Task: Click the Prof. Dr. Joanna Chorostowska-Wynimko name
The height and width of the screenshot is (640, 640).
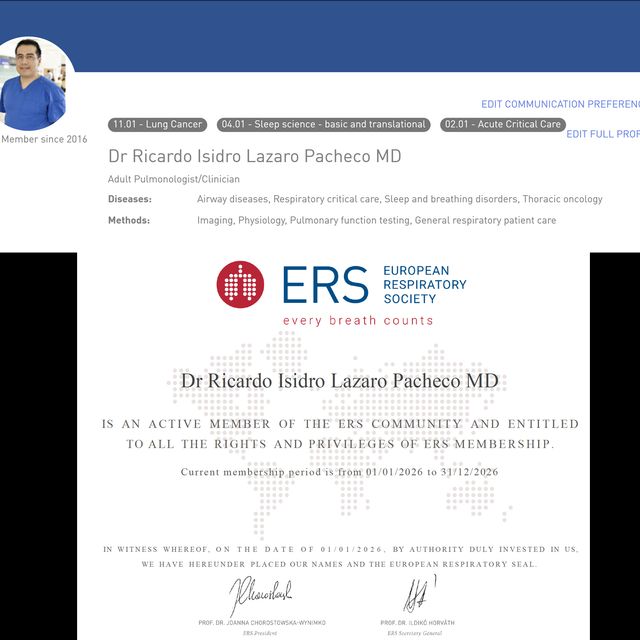Action: click(262, 623)
